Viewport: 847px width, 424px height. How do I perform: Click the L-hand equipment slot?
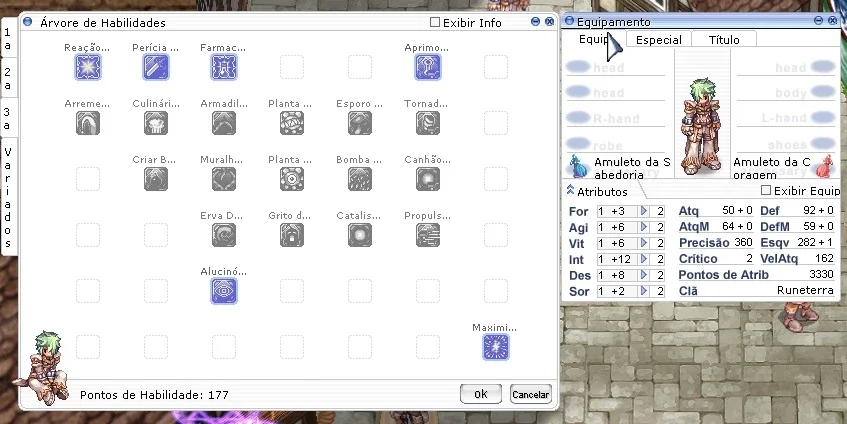[x=788, y=118]
